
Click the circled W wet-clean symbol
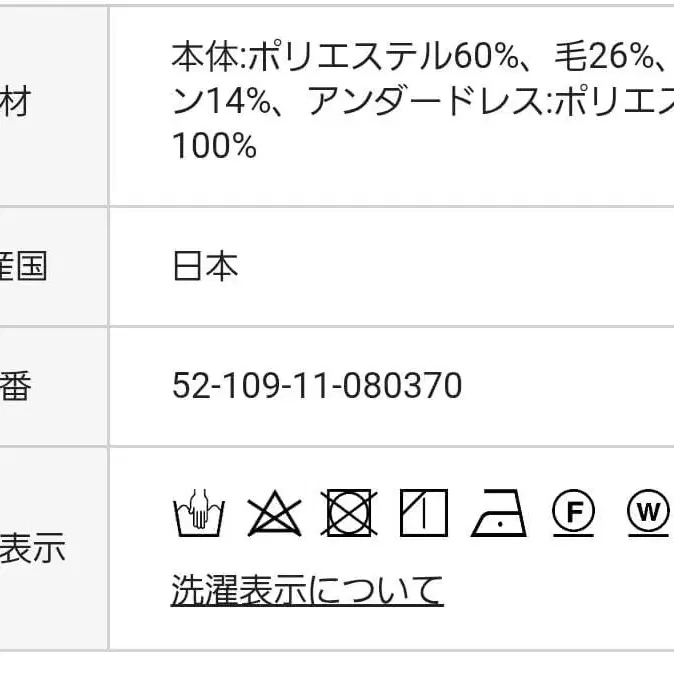point(648,513)
